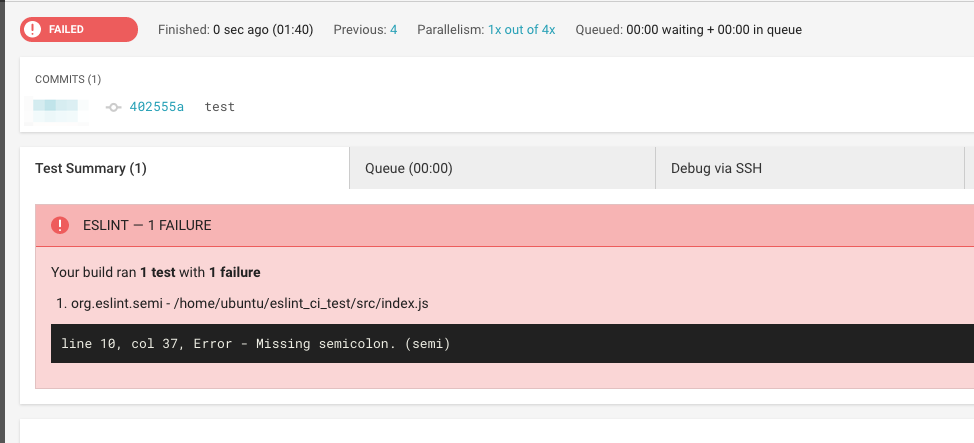The height and width of the screenshot is (443, 974).
Task: Click the exclamation icon in FAILED badge
Action: [34, 29]
